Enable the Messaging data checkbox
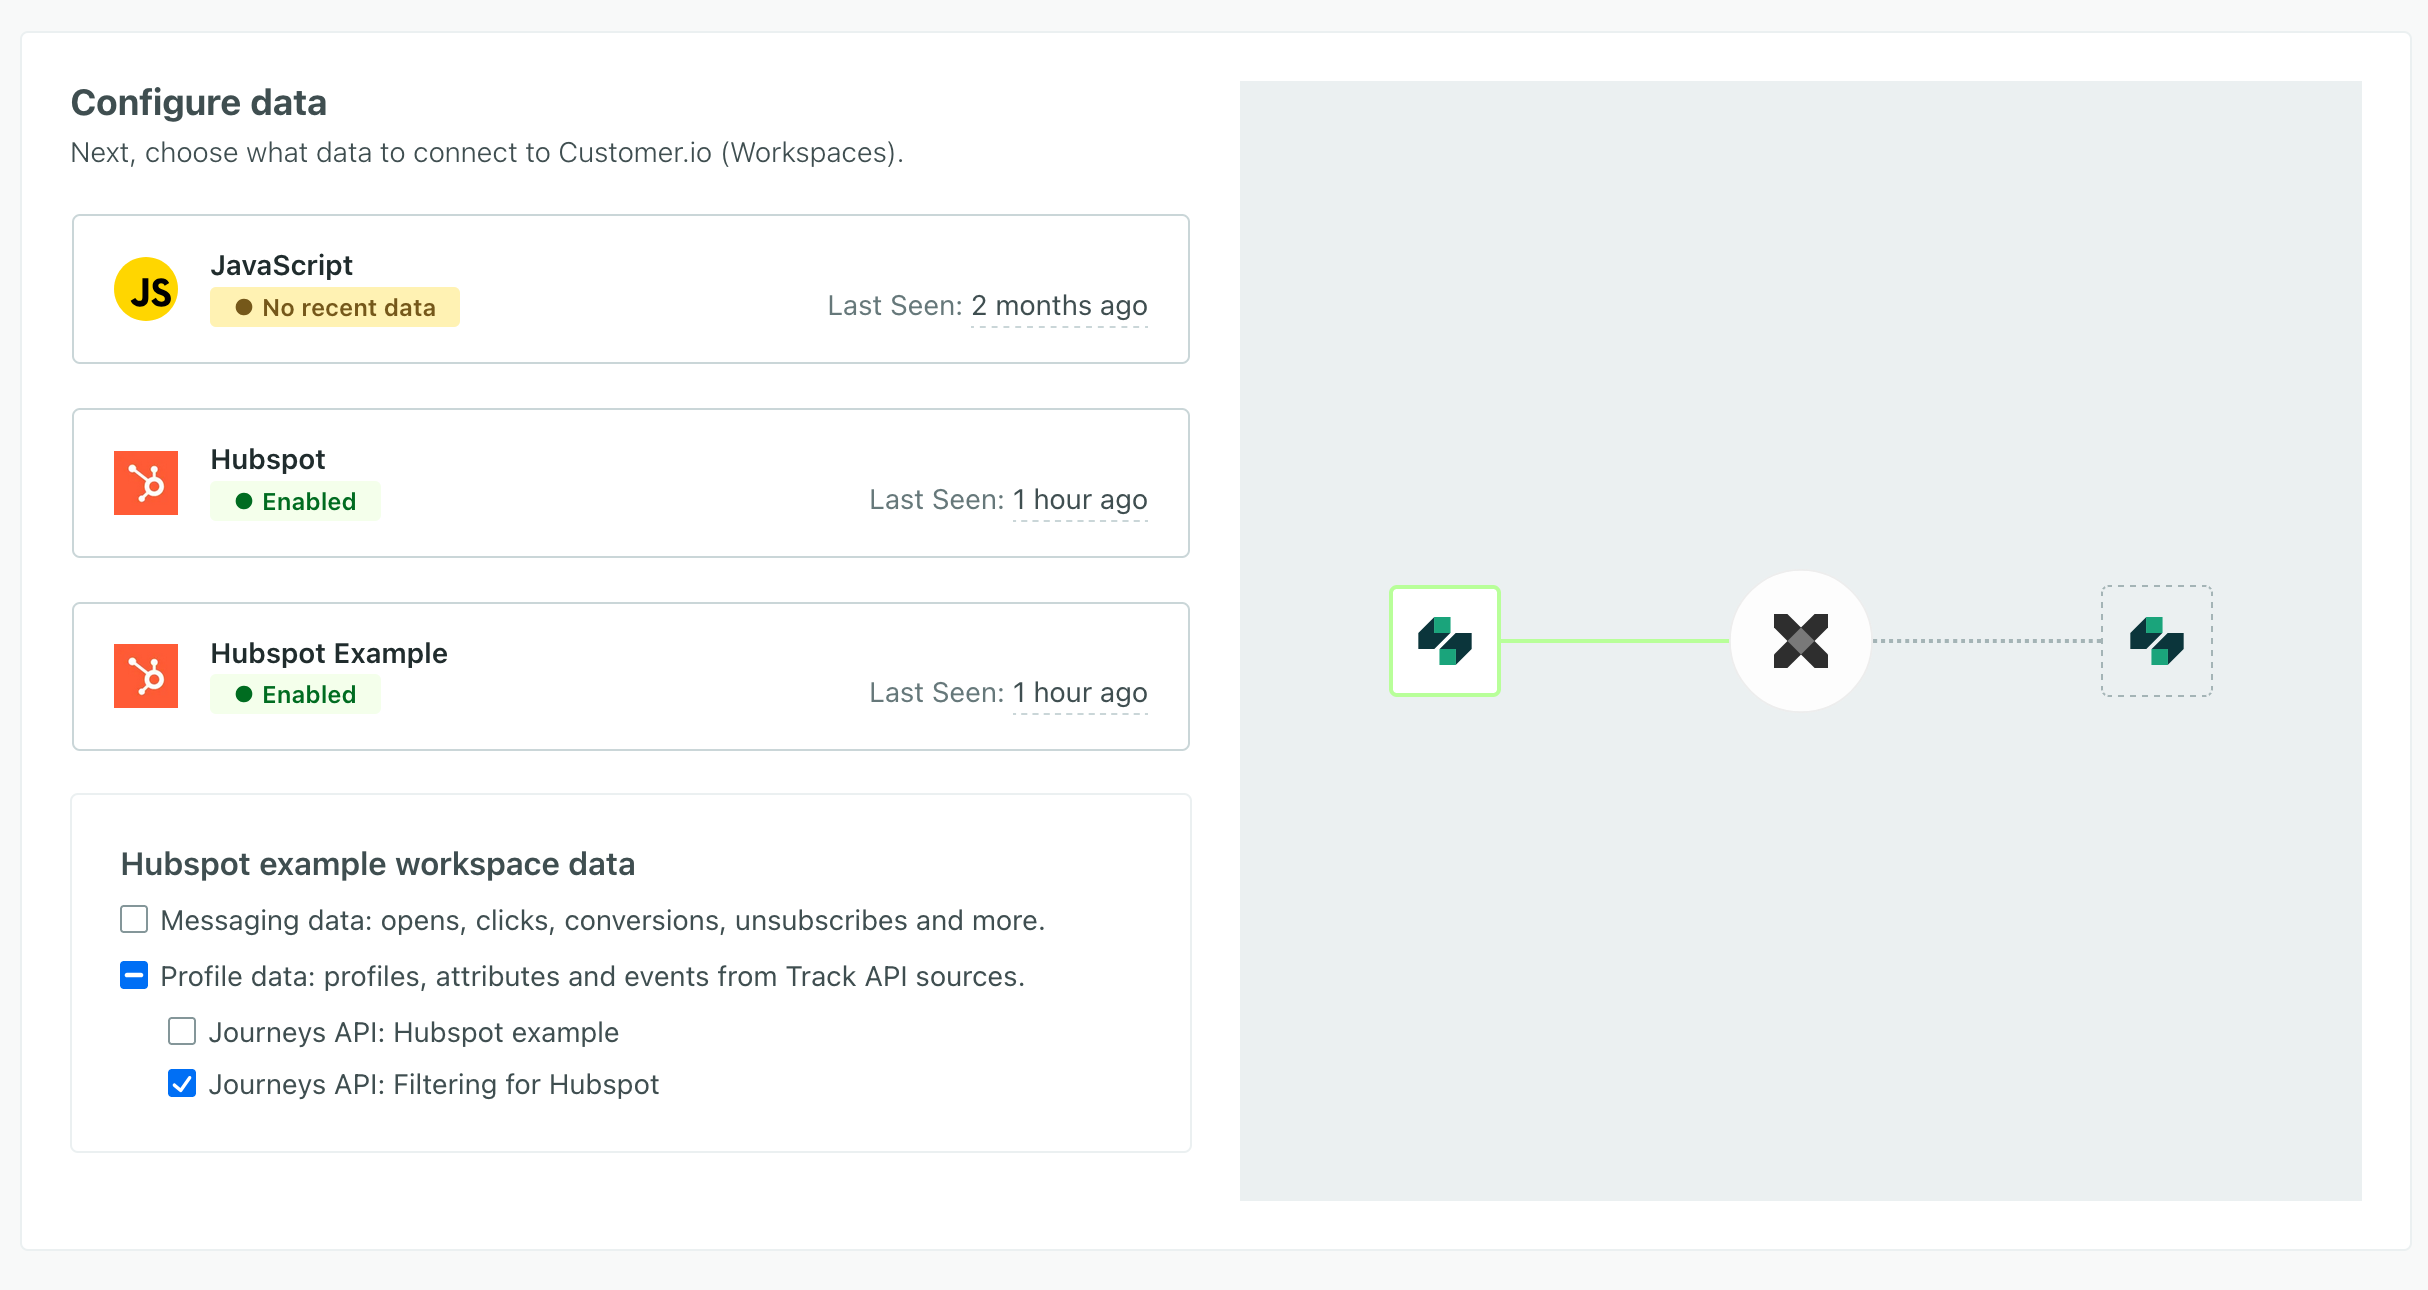 click(133, 919)
